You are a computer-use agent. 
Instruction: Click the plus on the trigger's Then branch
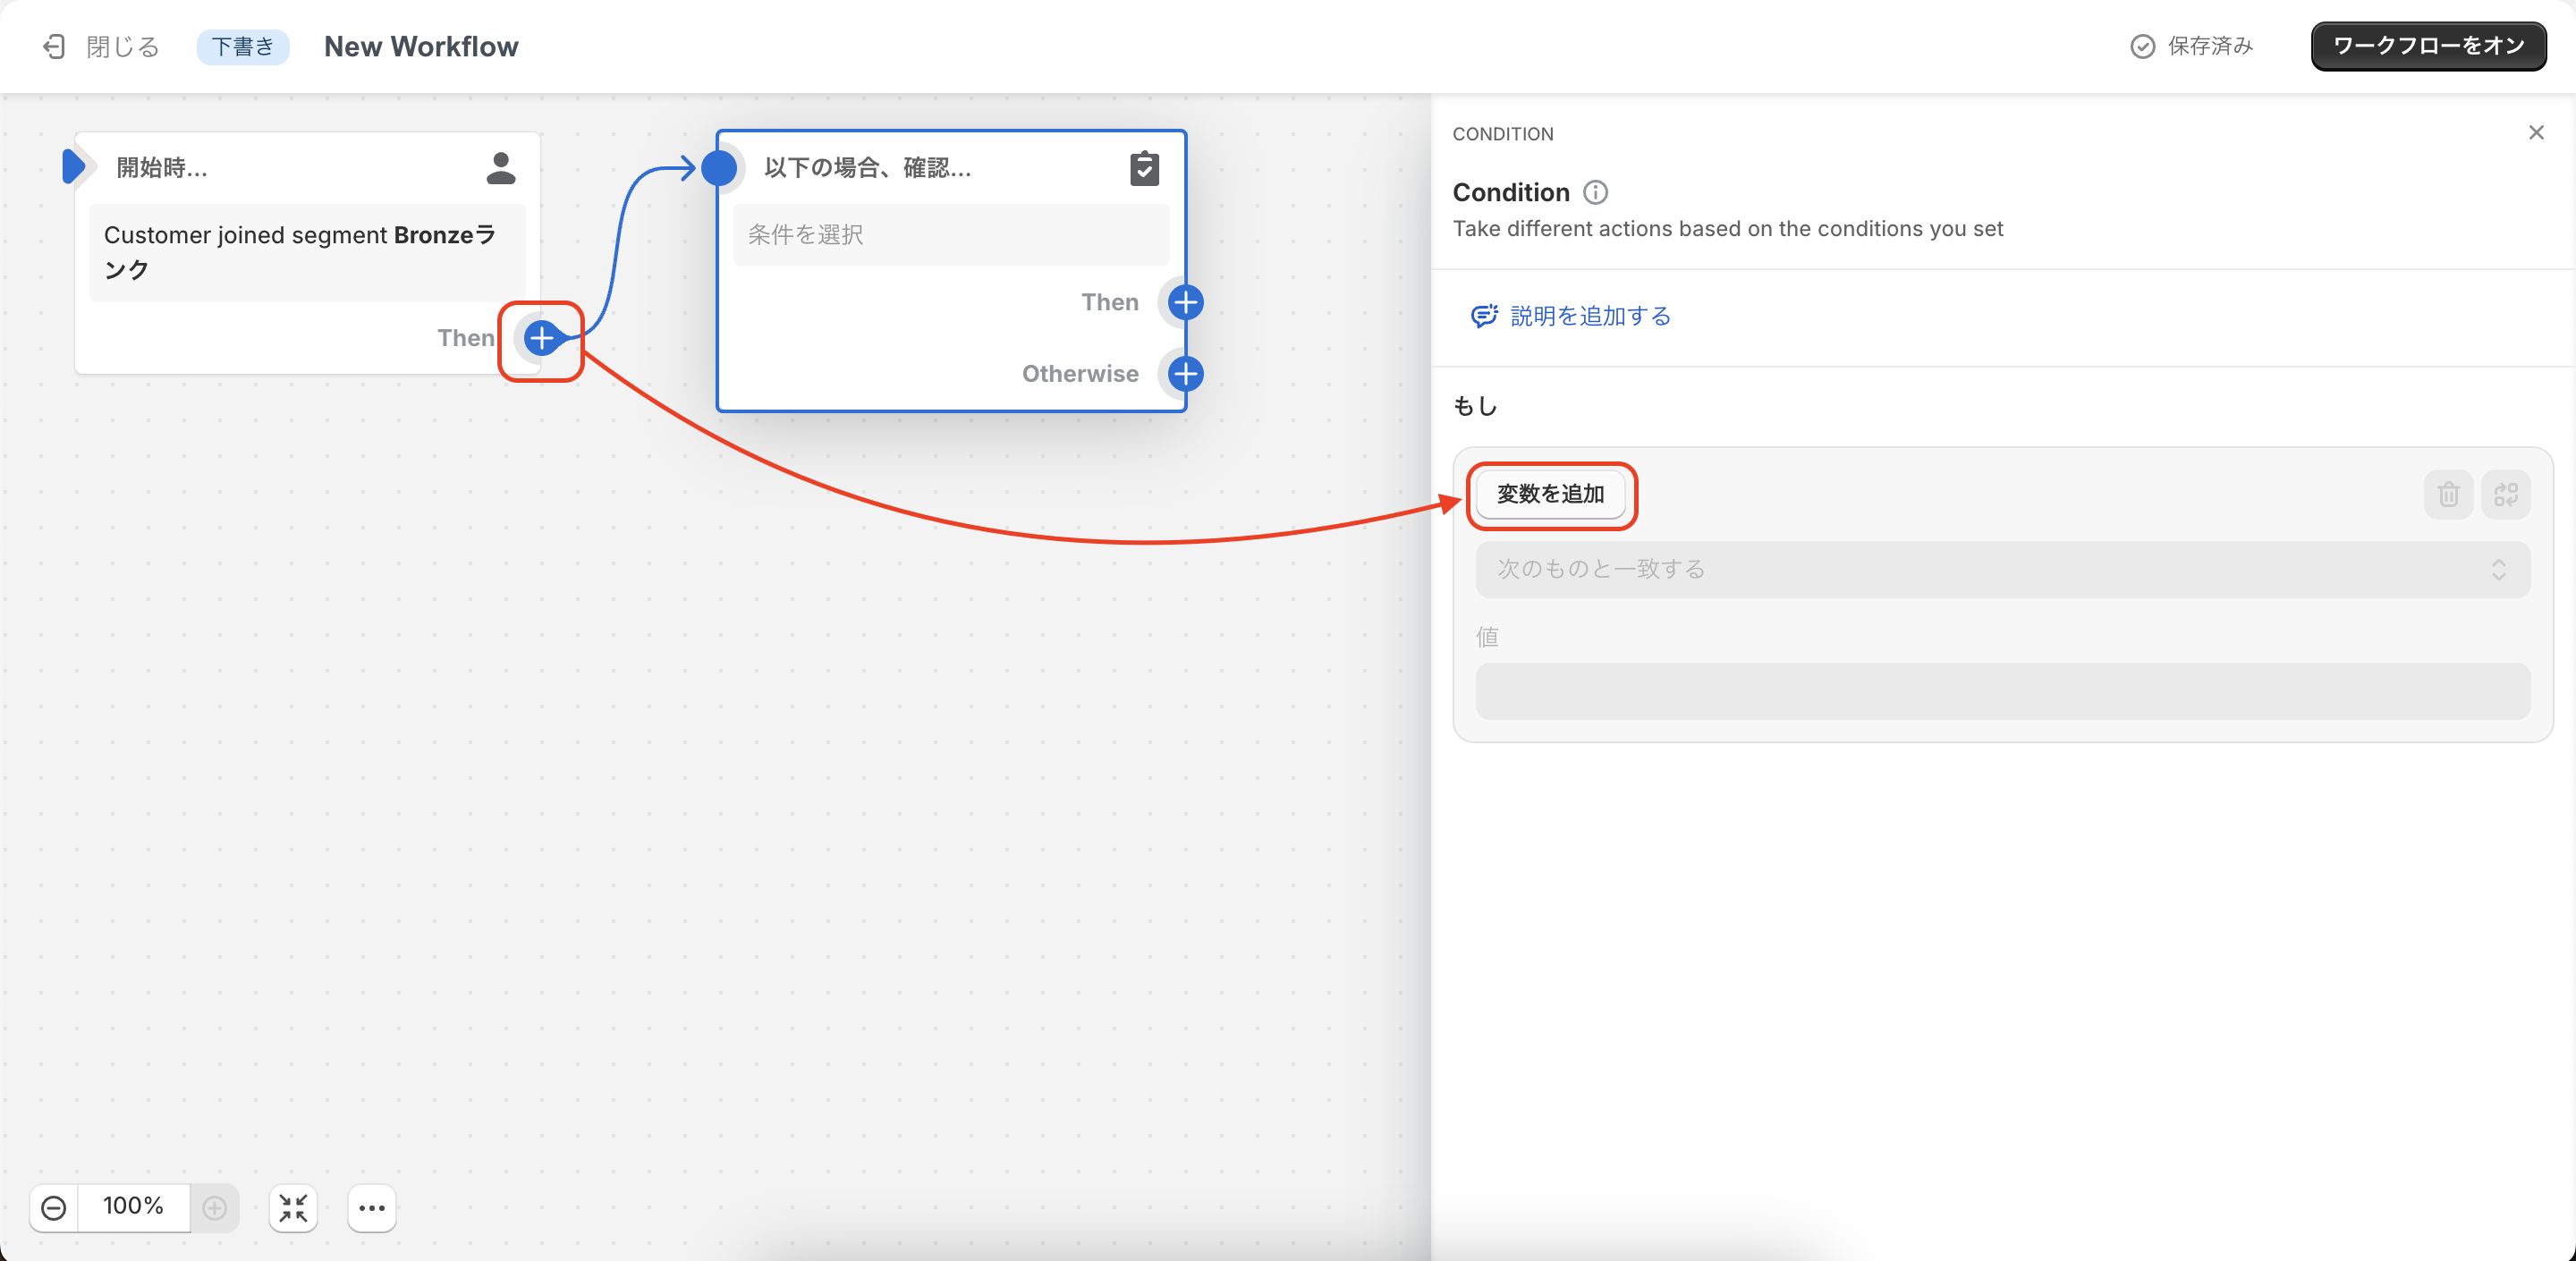[x=541, y=338]
